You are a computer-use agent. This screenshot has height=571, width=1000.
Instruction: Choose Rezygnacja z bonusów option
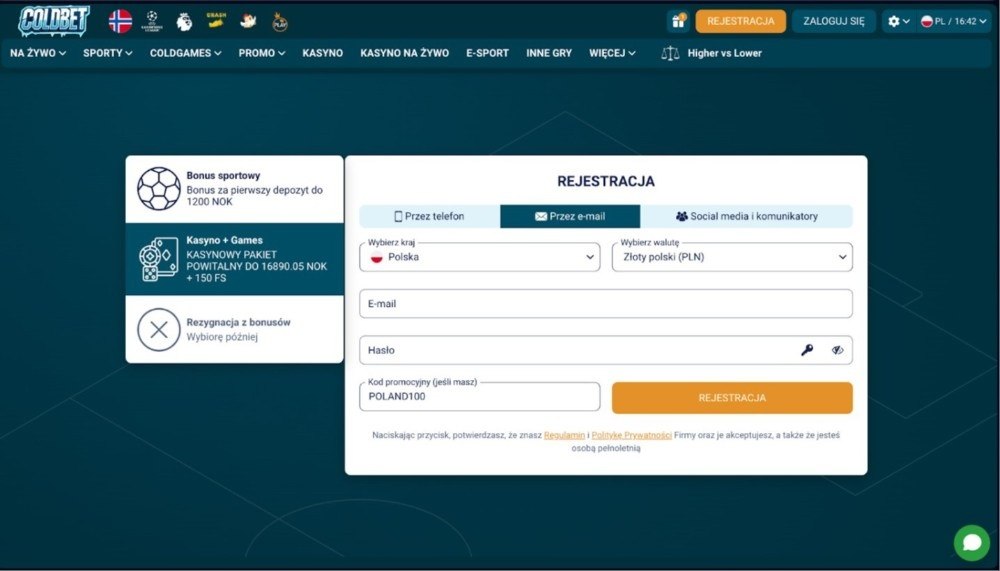(x=235, y=330)
